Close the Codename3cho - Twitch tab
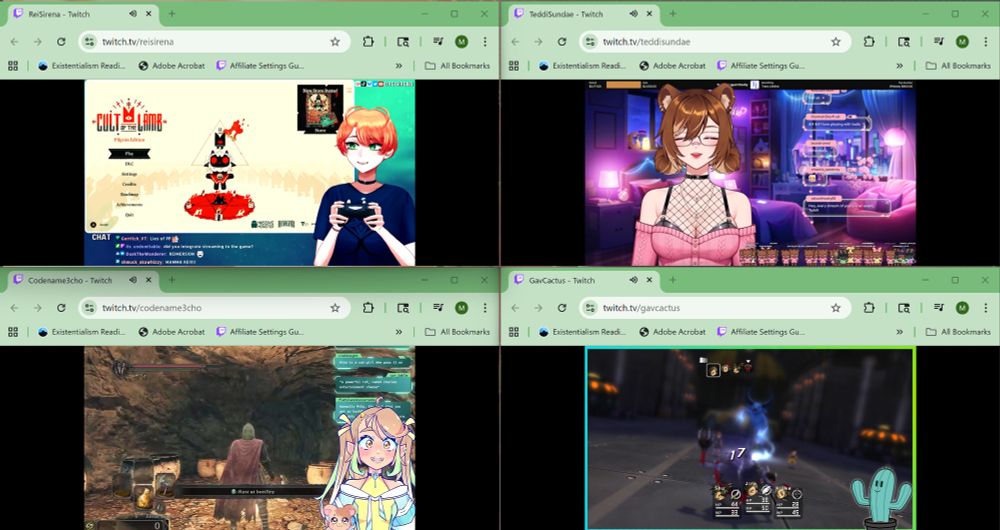This screenshot has width=1000, height=530. [149, 279]
